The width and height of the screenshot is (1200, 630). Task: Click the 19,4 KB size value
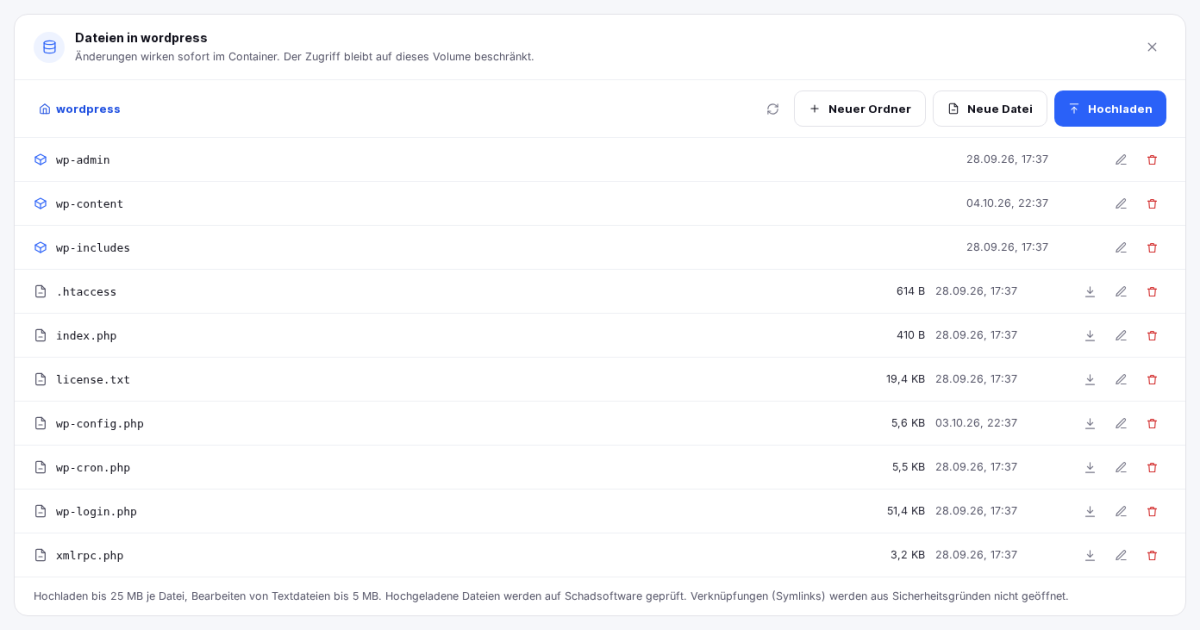pos(905,380)
